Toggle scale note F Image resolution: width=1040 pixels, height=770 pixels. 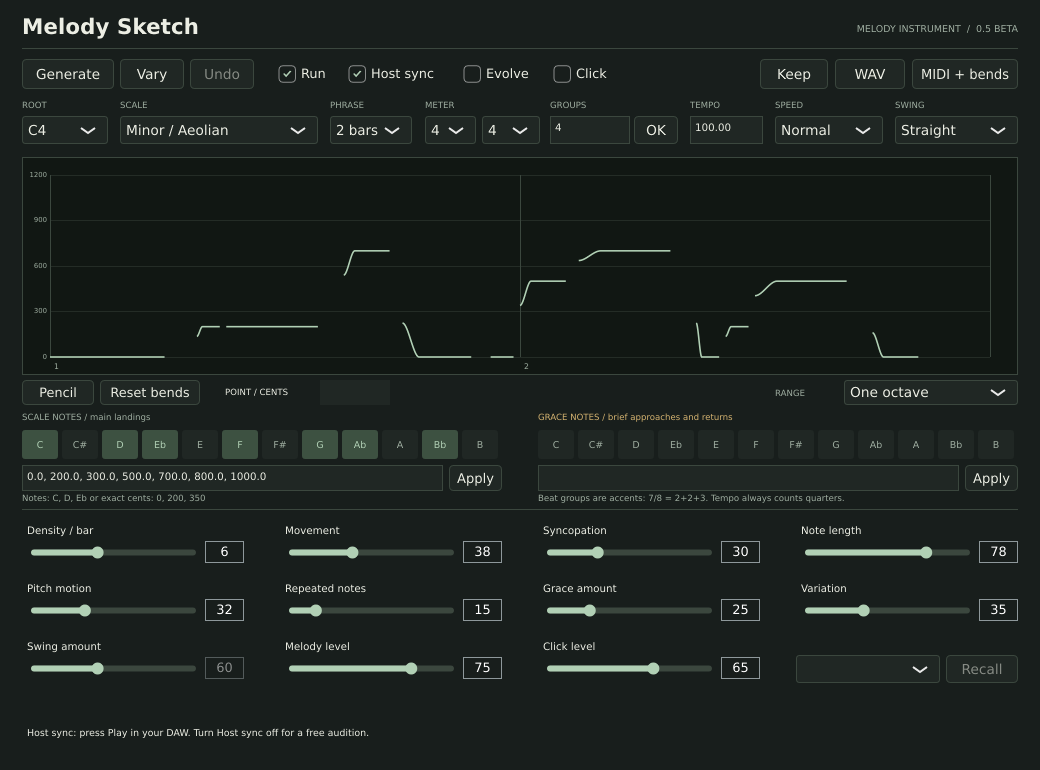tap(240, 444)
